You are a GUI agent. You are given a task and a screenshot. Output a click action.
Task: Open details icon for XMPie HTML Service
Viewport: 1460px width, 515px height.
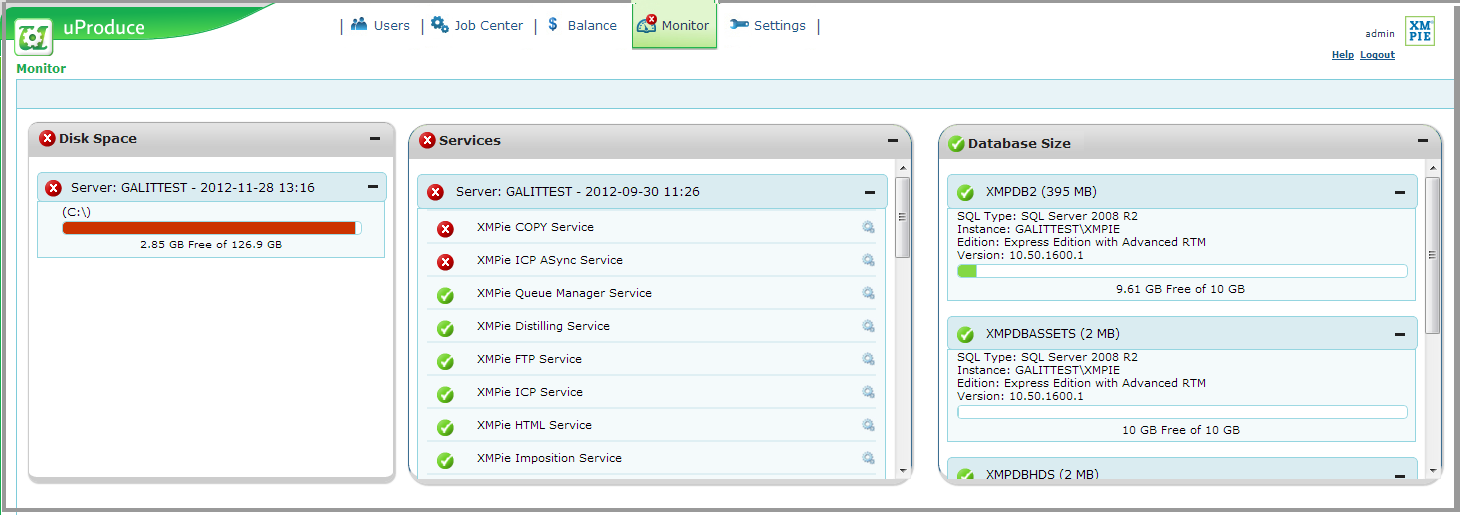pyautogui.click(x=869, y=425)
